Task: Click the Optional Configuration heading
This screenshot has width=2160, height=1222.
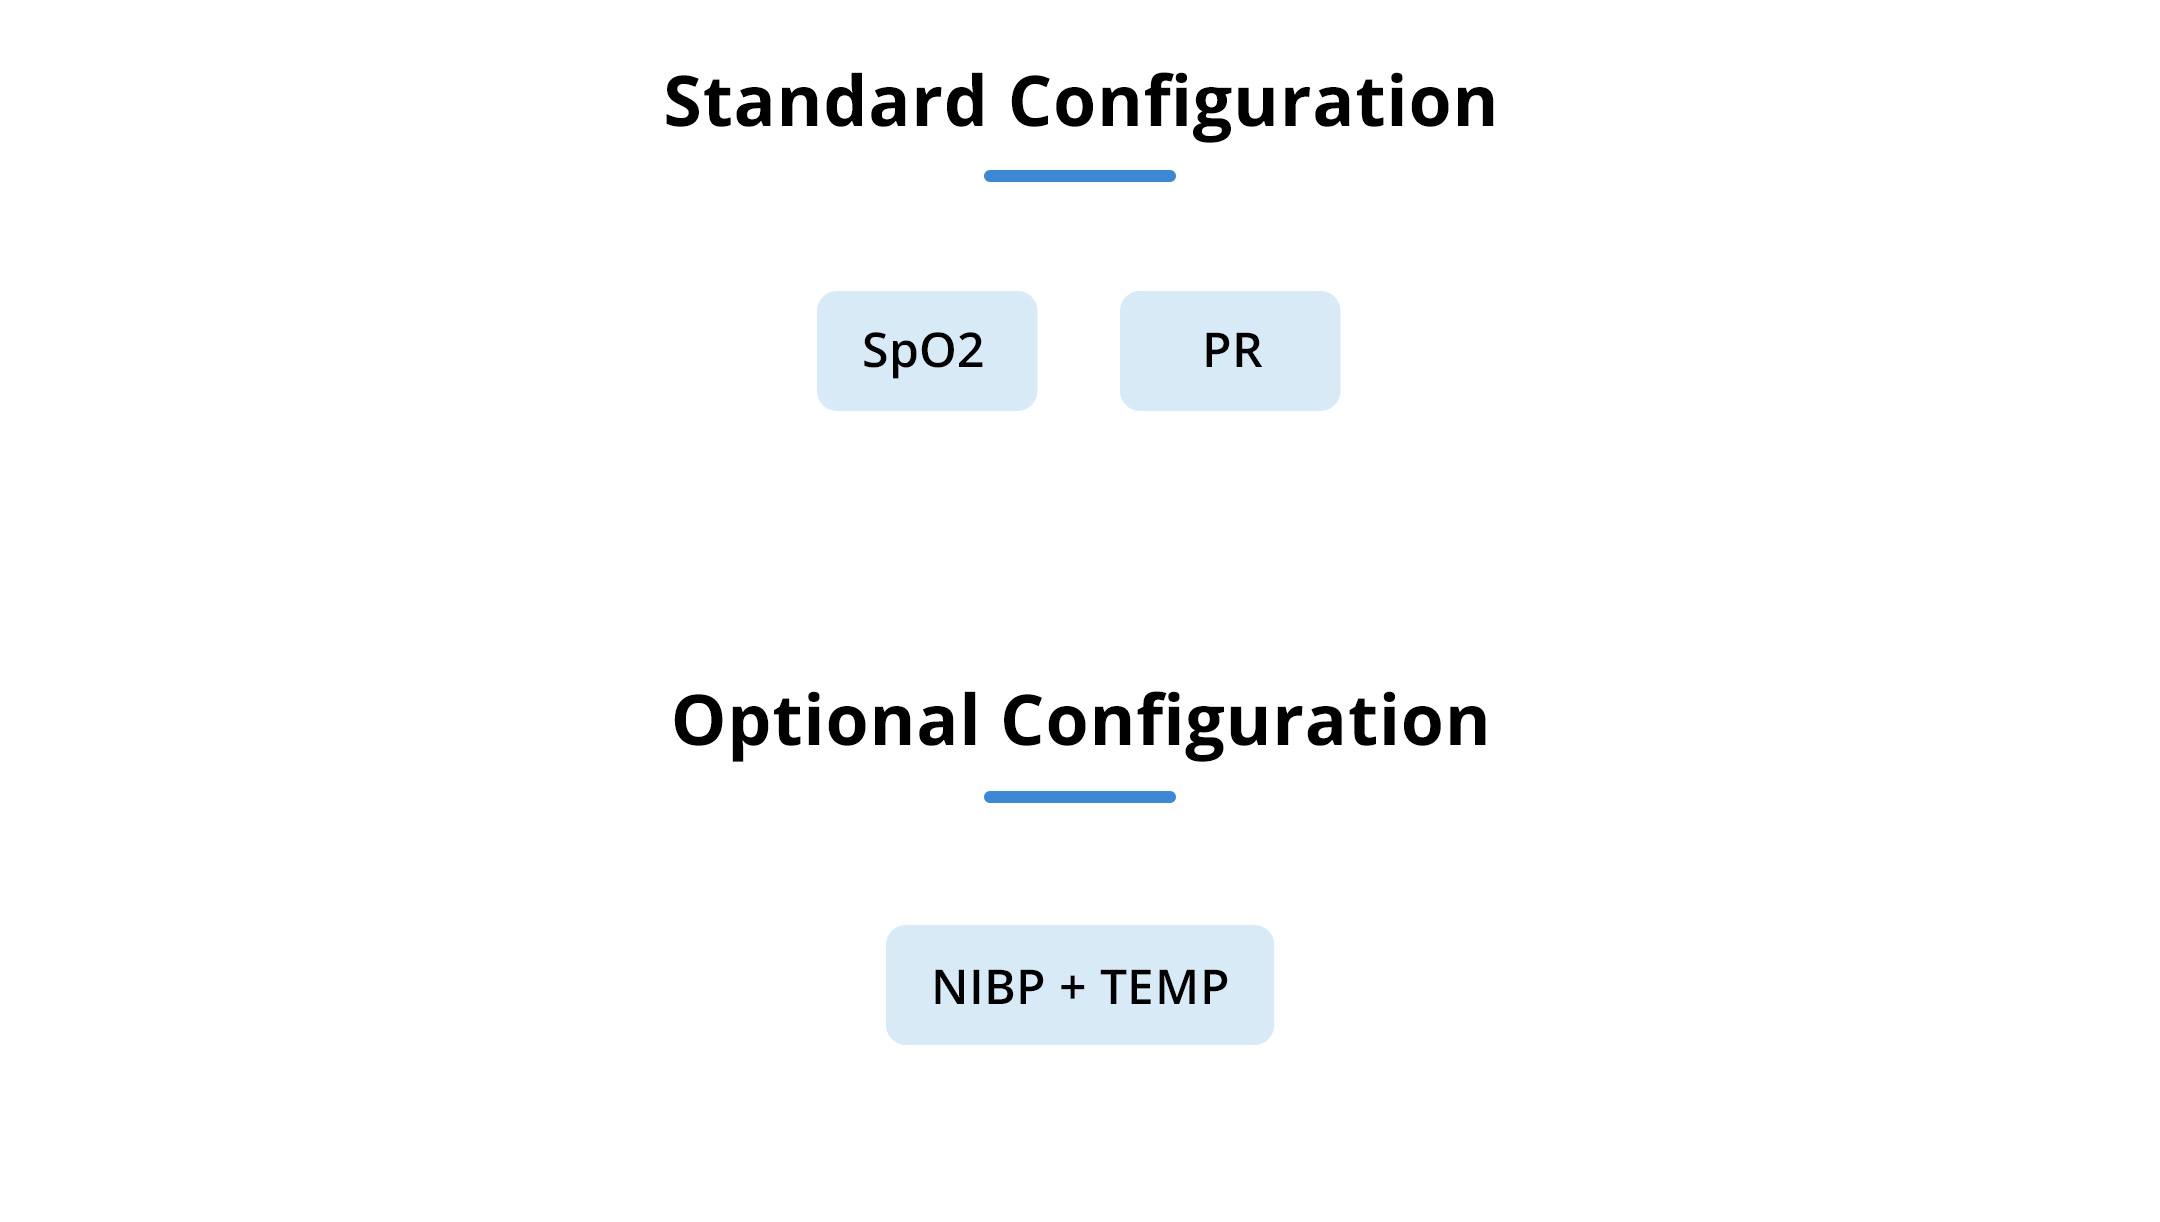Action: pos(1080,721)
